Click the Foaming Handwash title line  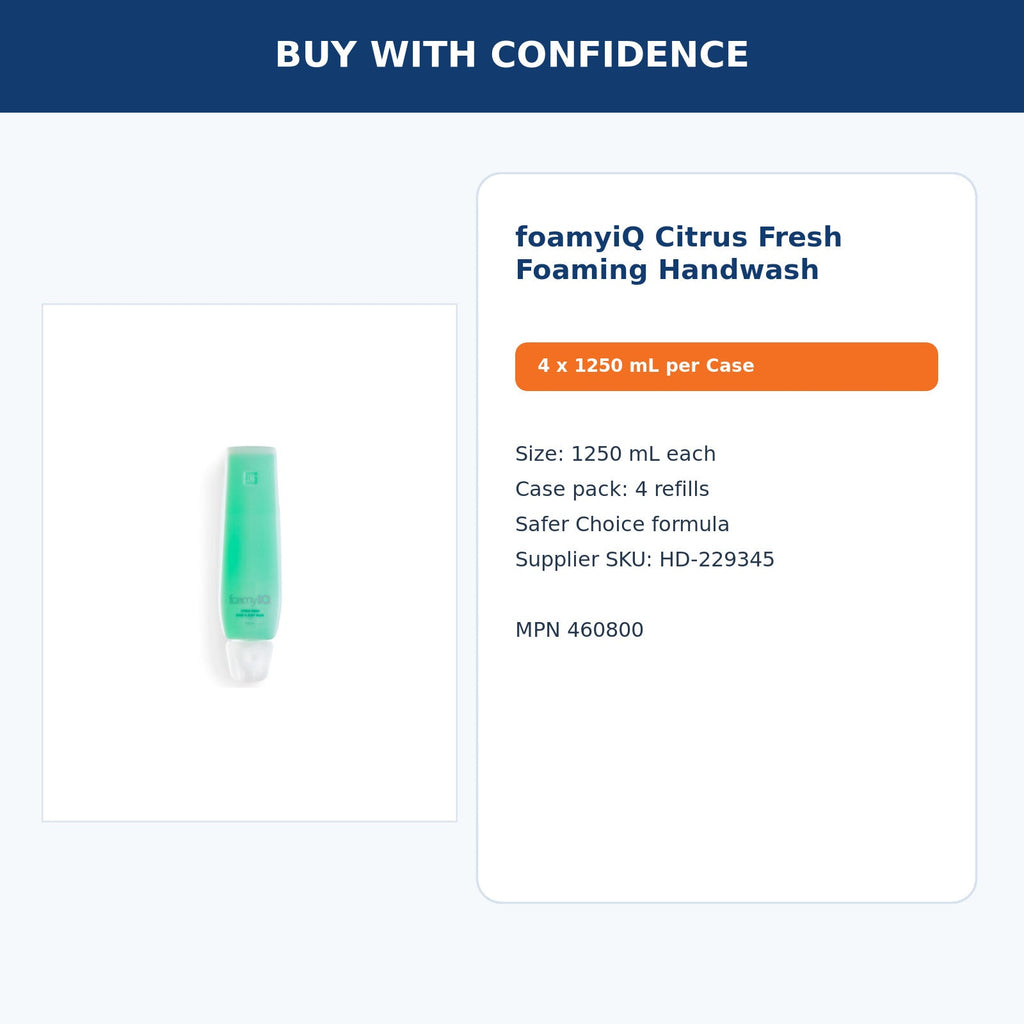[x=667, y=270]
